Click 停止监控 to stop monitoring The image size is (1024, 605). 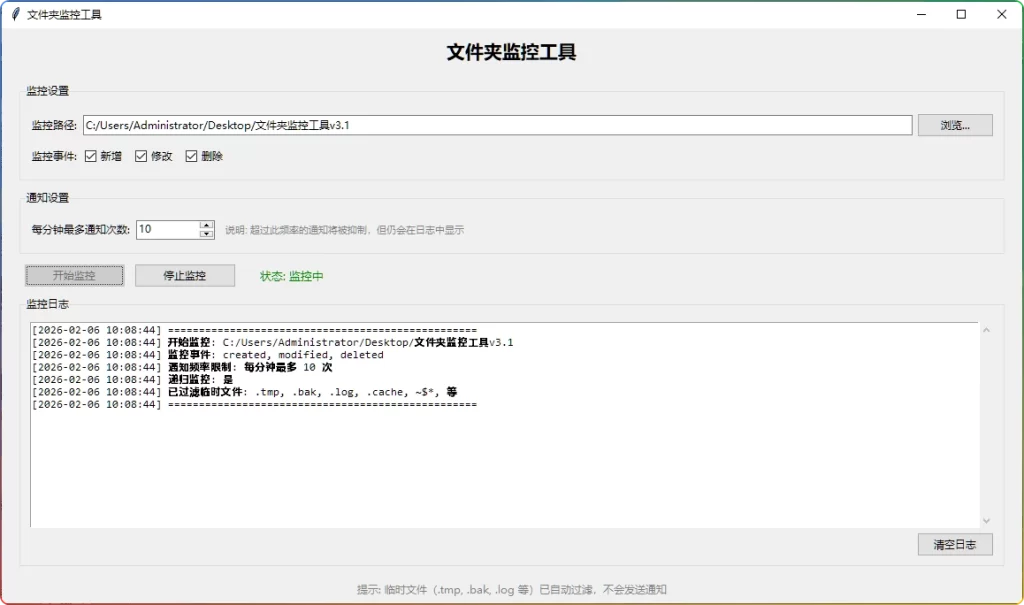click(x=184, y=275)
